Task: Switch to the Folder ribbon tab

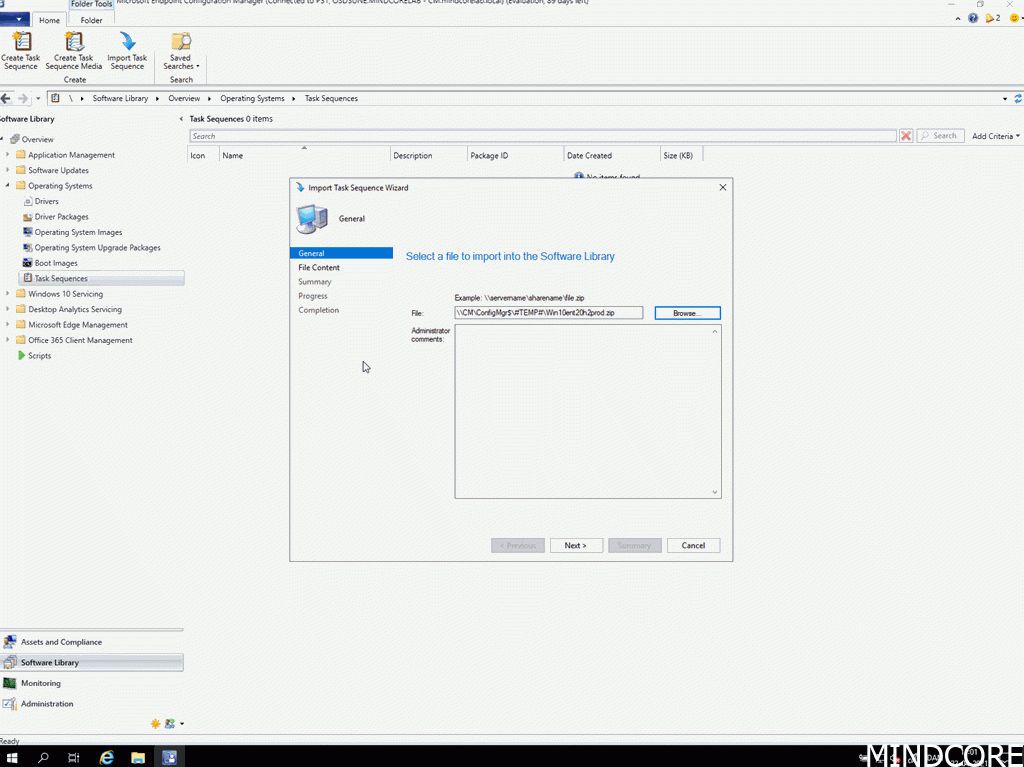Action: (91, 20)
